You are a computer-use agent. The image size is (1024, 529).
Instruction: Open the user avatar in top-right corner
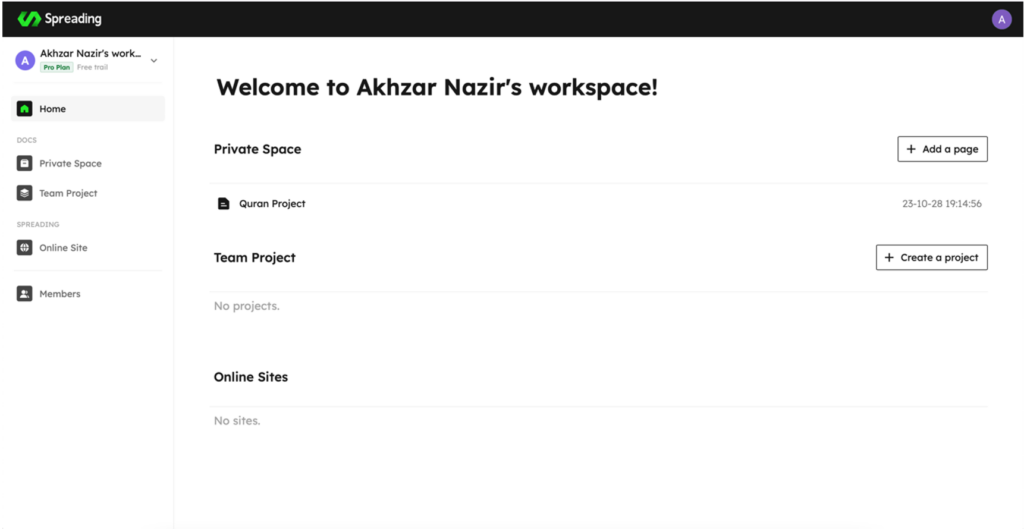tap(1001, 20)
